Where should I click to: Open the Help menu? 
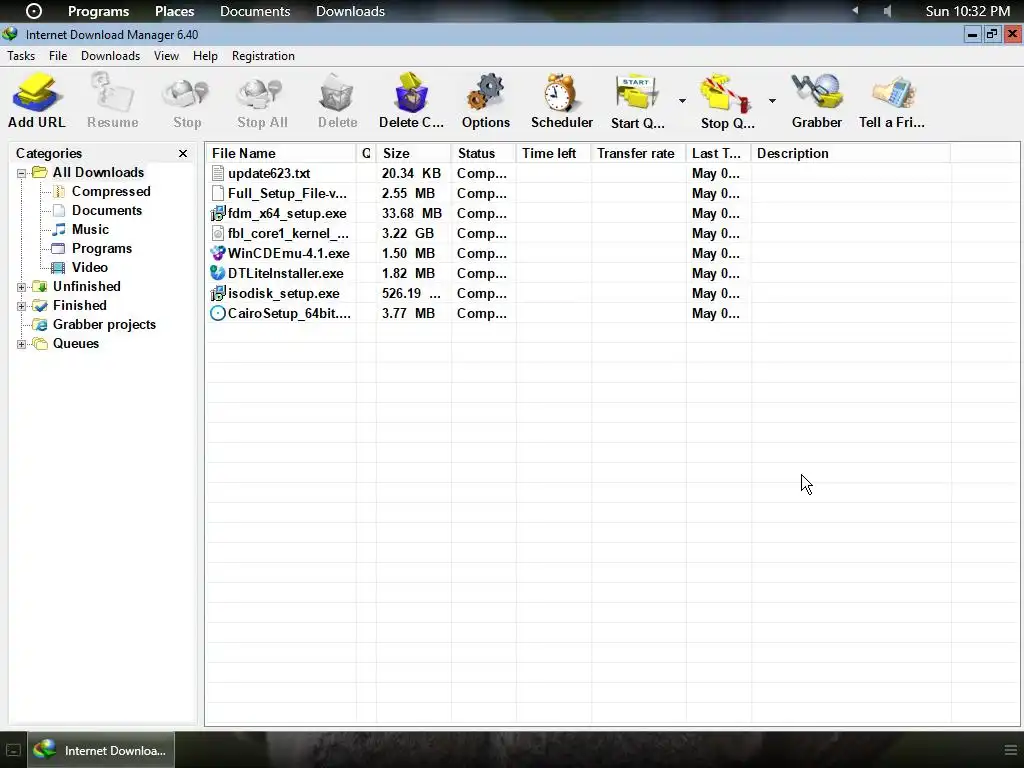(x=205, y=56)
